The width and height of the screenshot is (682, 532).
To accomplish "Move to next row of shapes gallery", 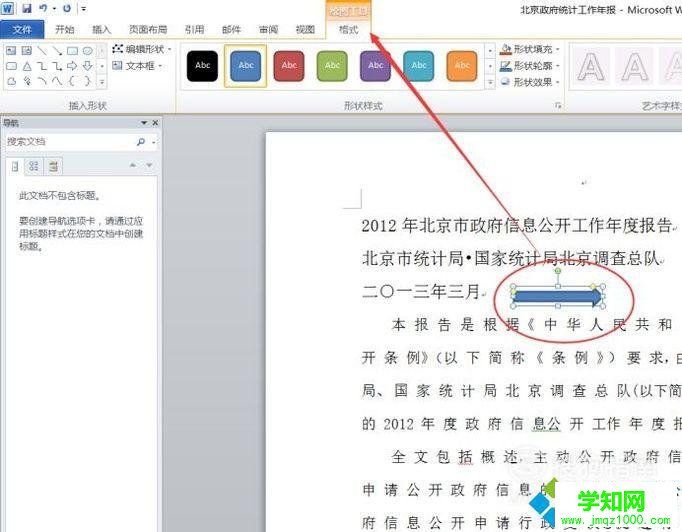I will (101, 67).
